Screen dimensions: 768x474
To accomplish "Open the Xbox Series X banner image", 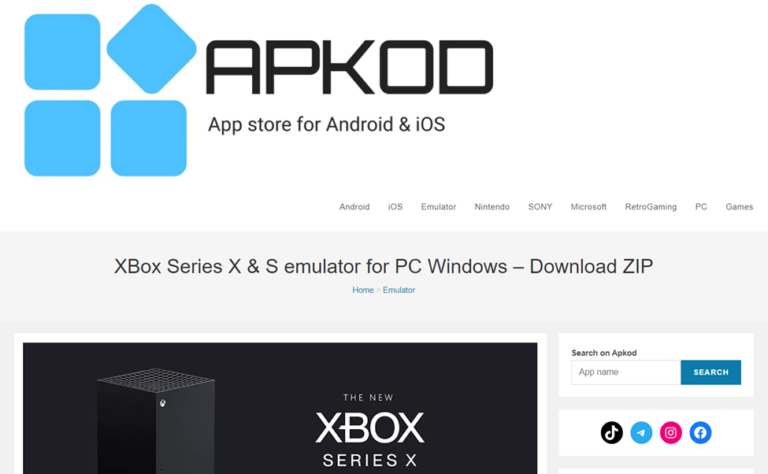I will coord(280,408).
